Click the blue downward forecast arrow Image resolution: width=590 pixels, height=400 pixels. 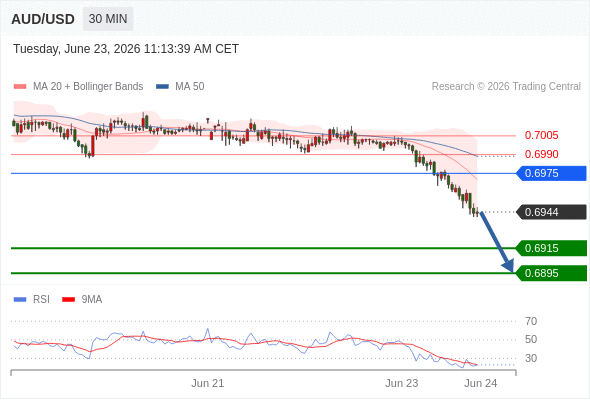pyautogui.click(x=497, y=242)
